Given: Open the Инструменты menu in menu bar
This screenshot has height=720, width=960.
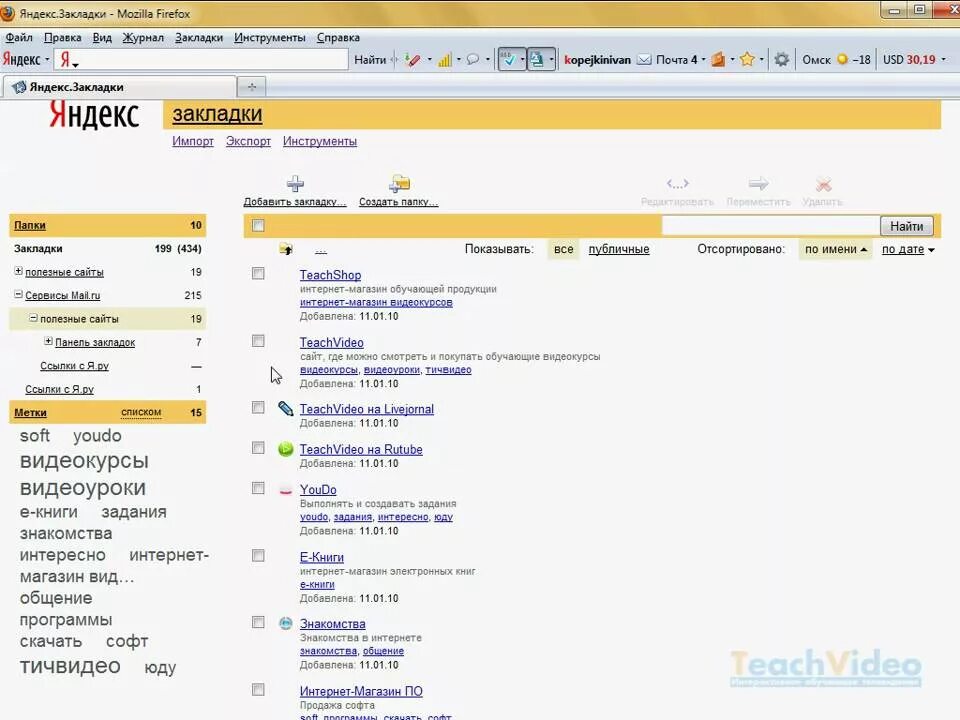Looking at the screenshot, I should 269,37.
